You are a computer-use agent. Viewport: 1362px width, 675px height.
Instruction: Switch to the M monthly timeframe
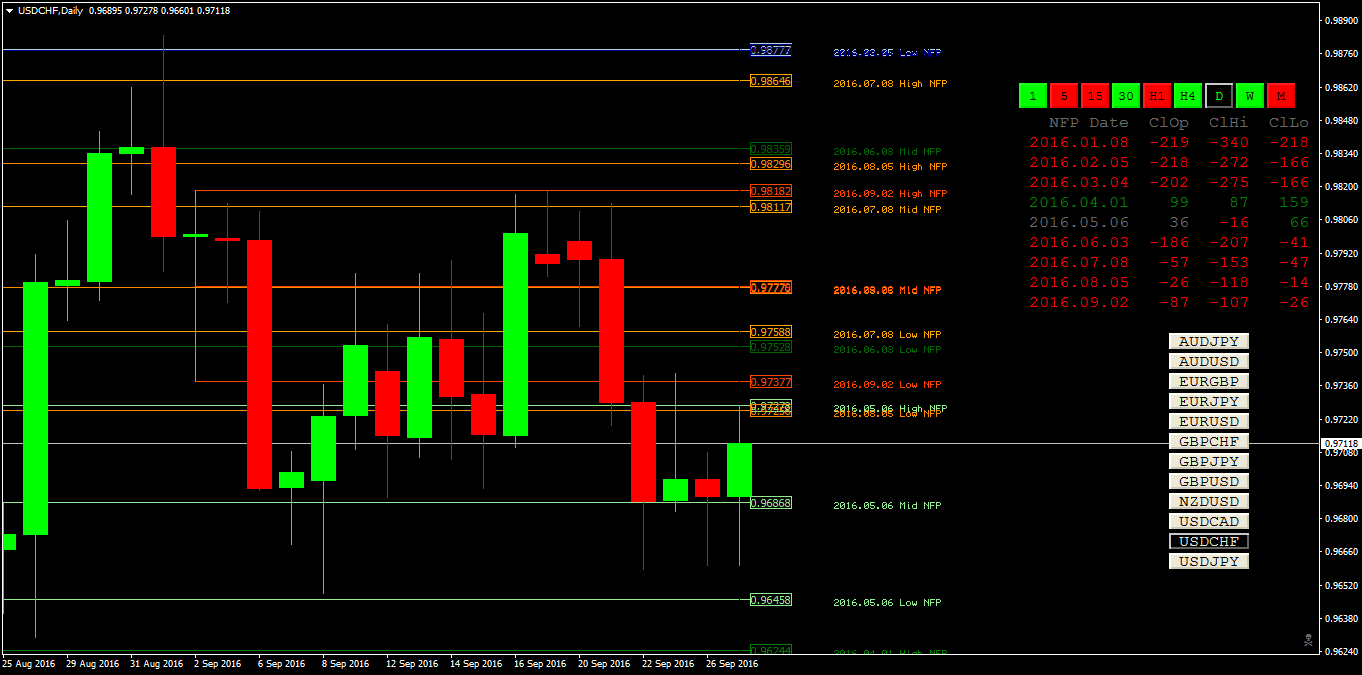pyautogui.click(x=1281, y=95)
